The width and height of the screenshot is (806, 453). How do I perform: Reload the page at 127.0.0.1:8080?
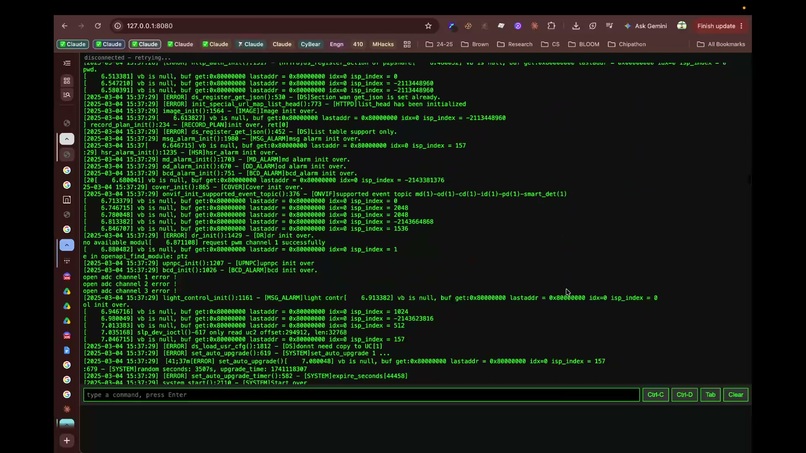point(98,26)
